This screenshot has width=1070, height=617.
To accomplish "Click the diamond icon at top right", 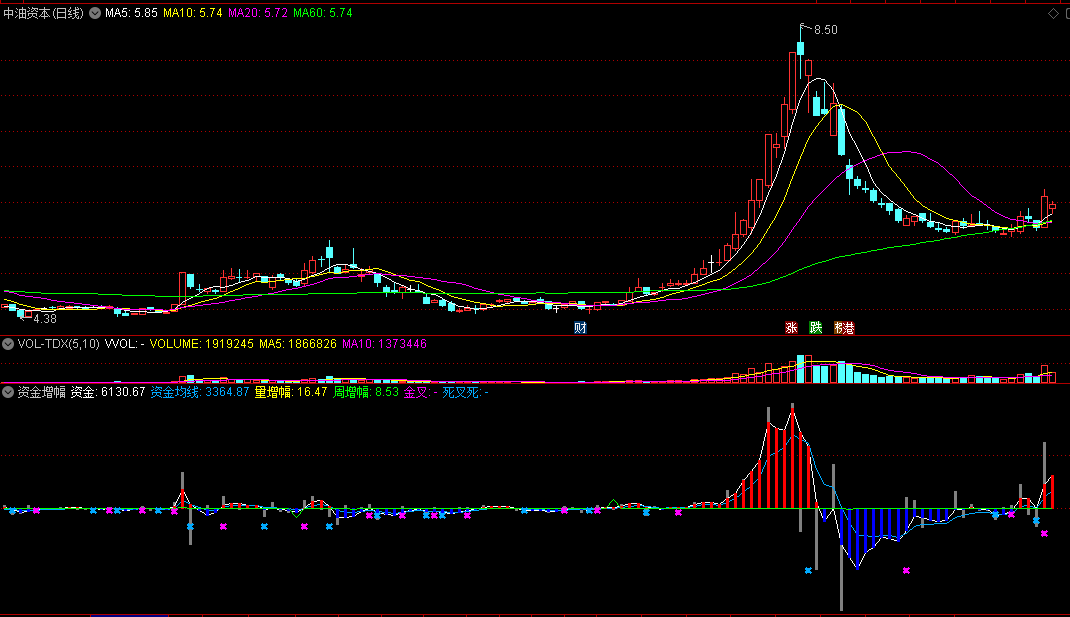I will [x=1053, y=14].
